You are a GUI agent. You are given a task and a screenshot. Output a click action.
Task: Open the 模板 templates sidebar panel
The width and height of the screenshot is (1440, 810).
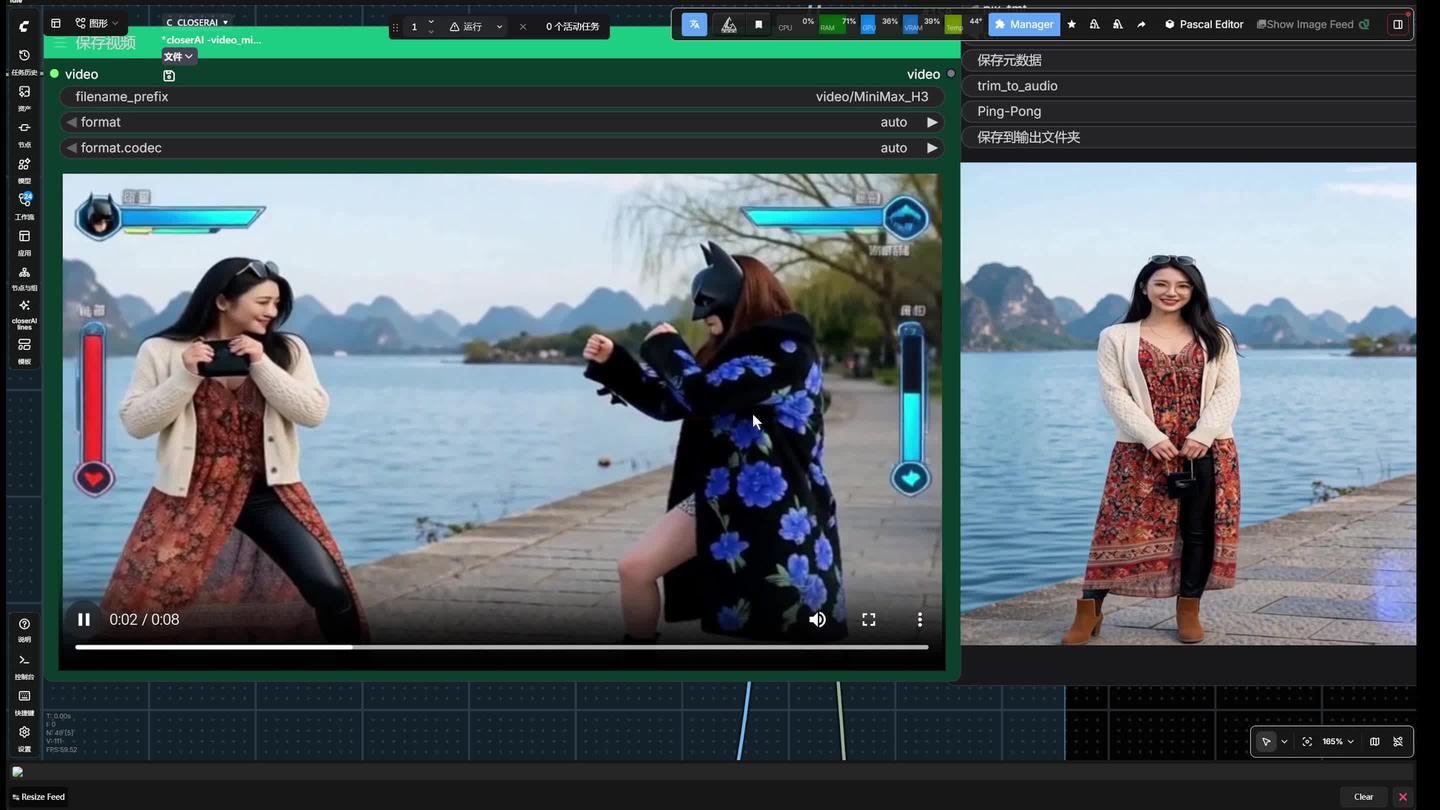24,350
